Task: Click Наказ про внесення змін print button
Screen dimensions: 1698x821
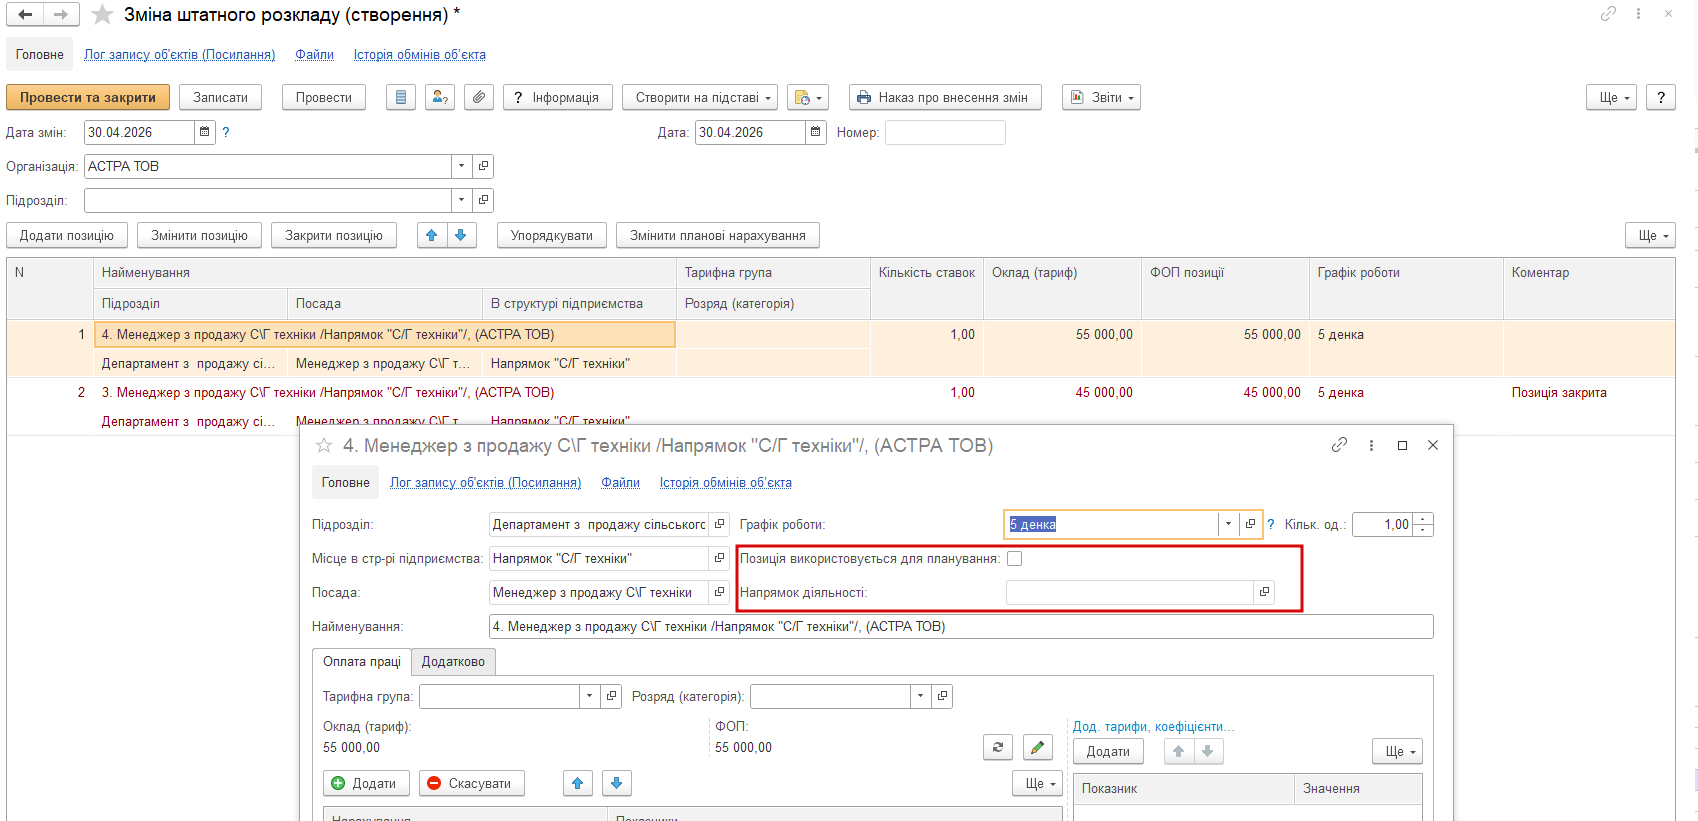Action: [x=945, y=97]
